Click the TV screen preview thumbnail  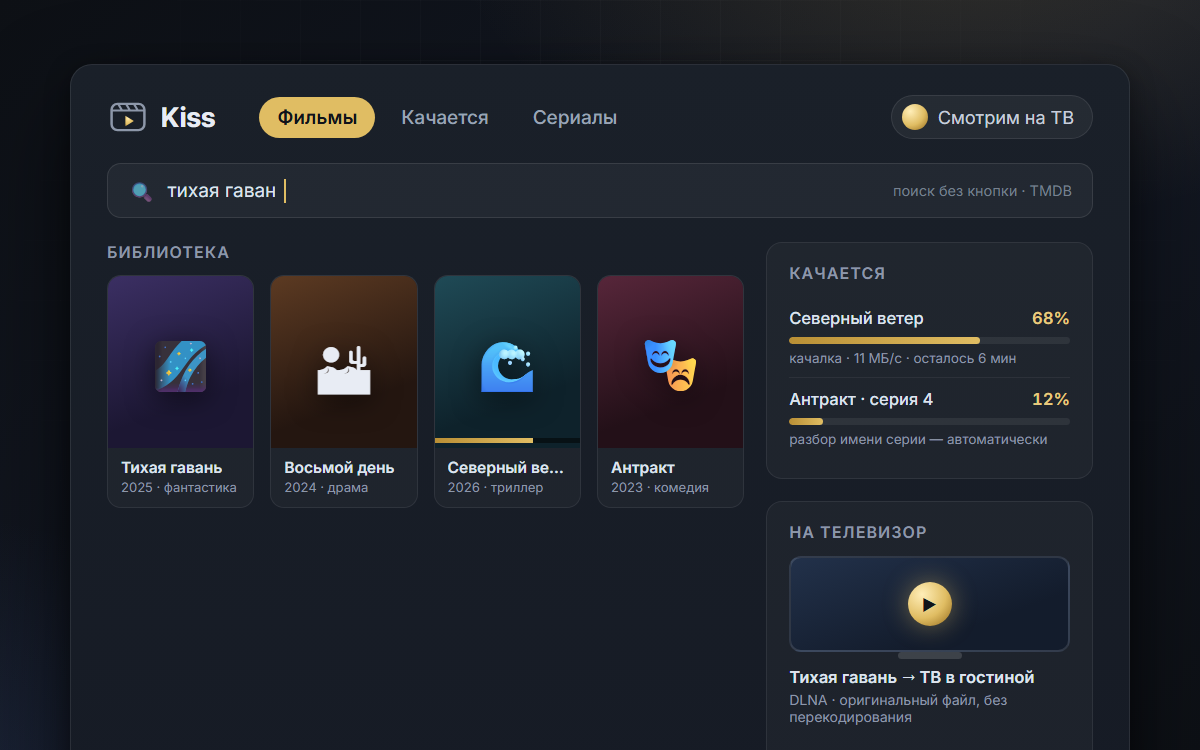929,604
